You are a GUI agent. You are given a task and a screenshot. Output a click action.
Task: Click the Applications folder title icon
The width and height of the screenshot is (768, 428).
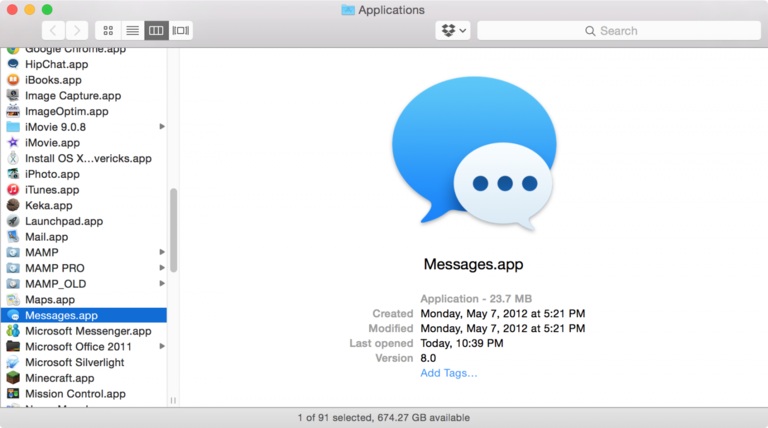point(348,10)
